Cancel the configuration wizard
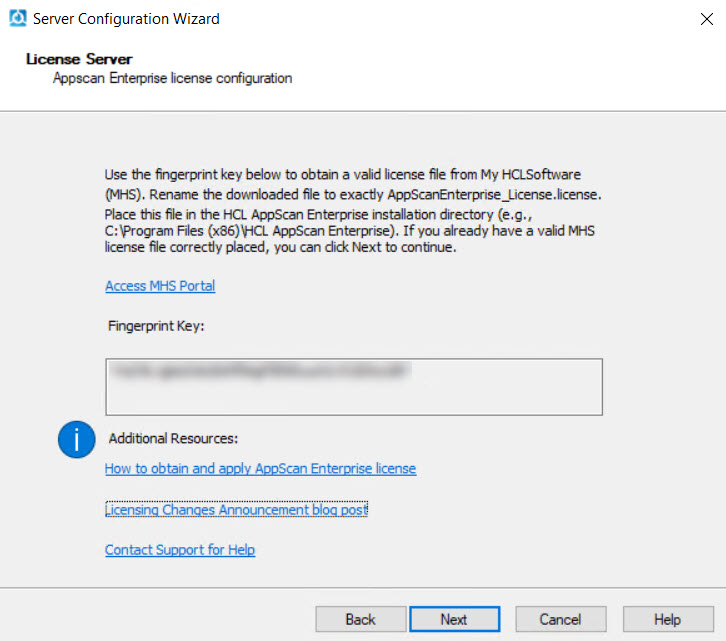Image resolution: width=726 pixels, height=641 pixels. [560, 619]
